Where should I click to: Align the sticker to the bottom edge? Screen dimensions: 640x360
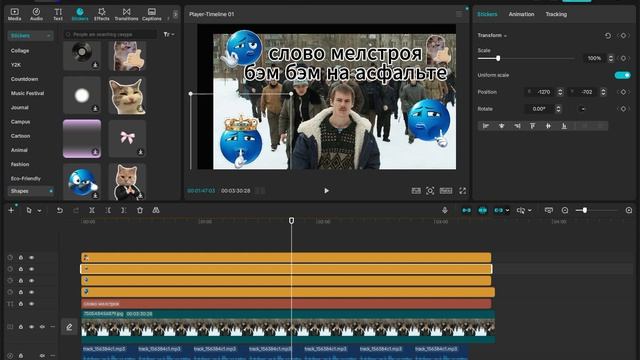click(x=564, y=126)
